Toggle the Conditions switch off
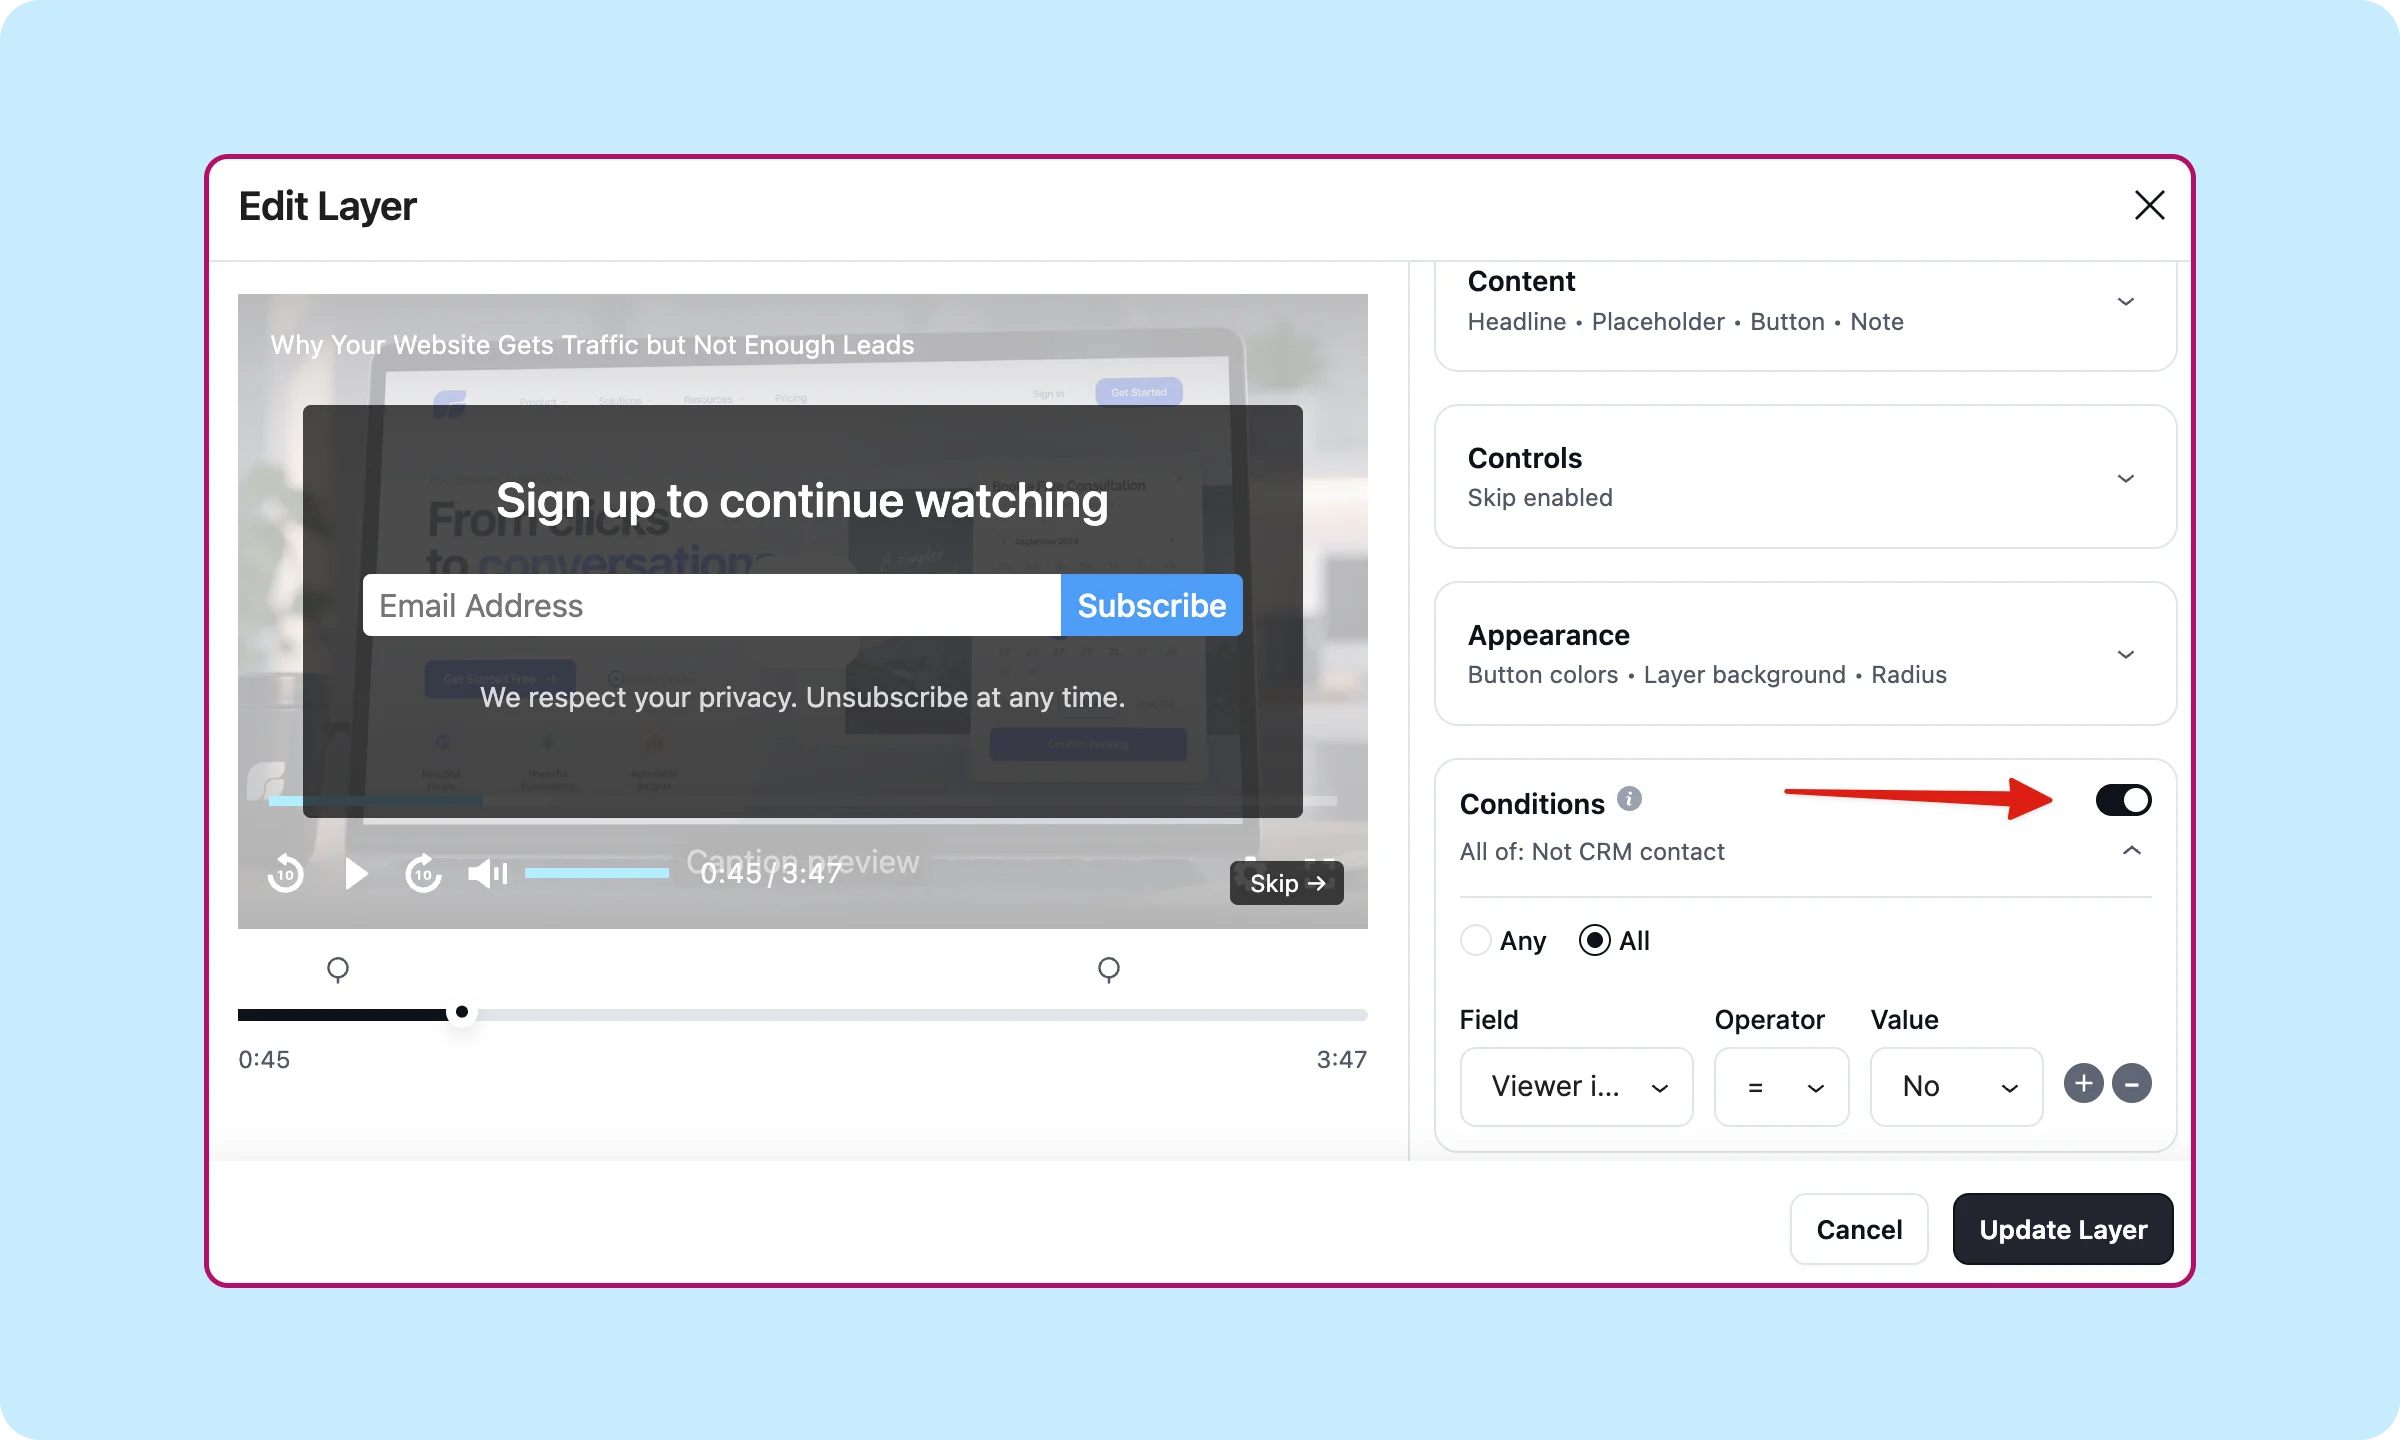 coord(2123,800)
